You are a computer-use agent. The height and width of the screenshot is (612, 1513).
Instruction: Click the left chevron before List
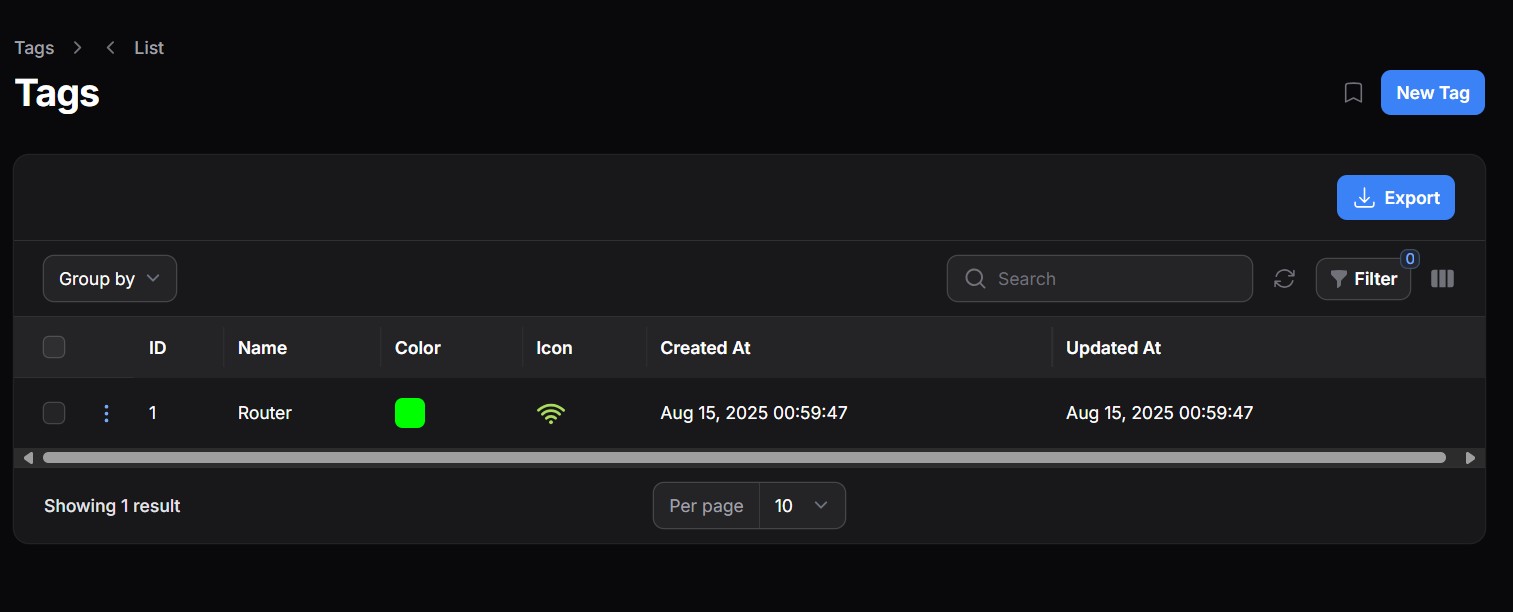[110, 48]
